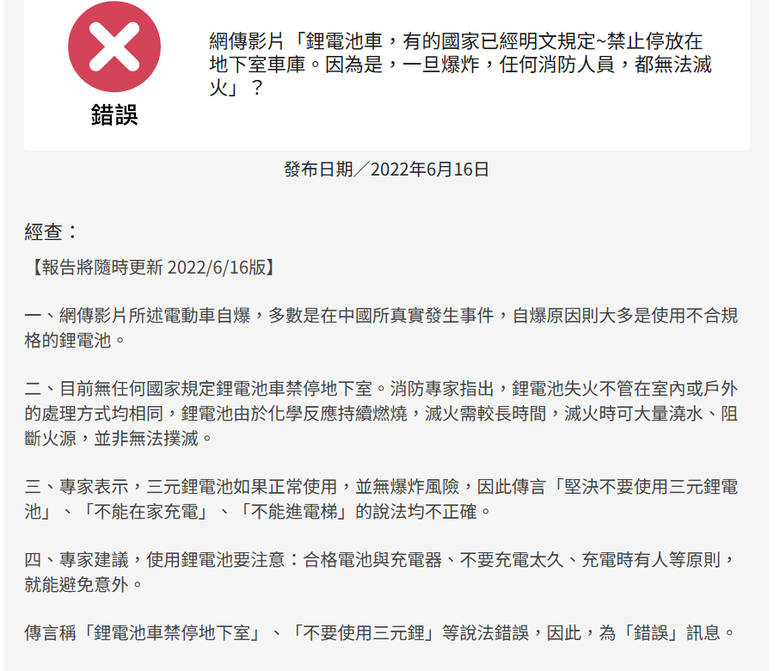Click the 錯誤 verdict label below the icon
Viewport: 780px width, 671px height.
[x=114, y=114]
